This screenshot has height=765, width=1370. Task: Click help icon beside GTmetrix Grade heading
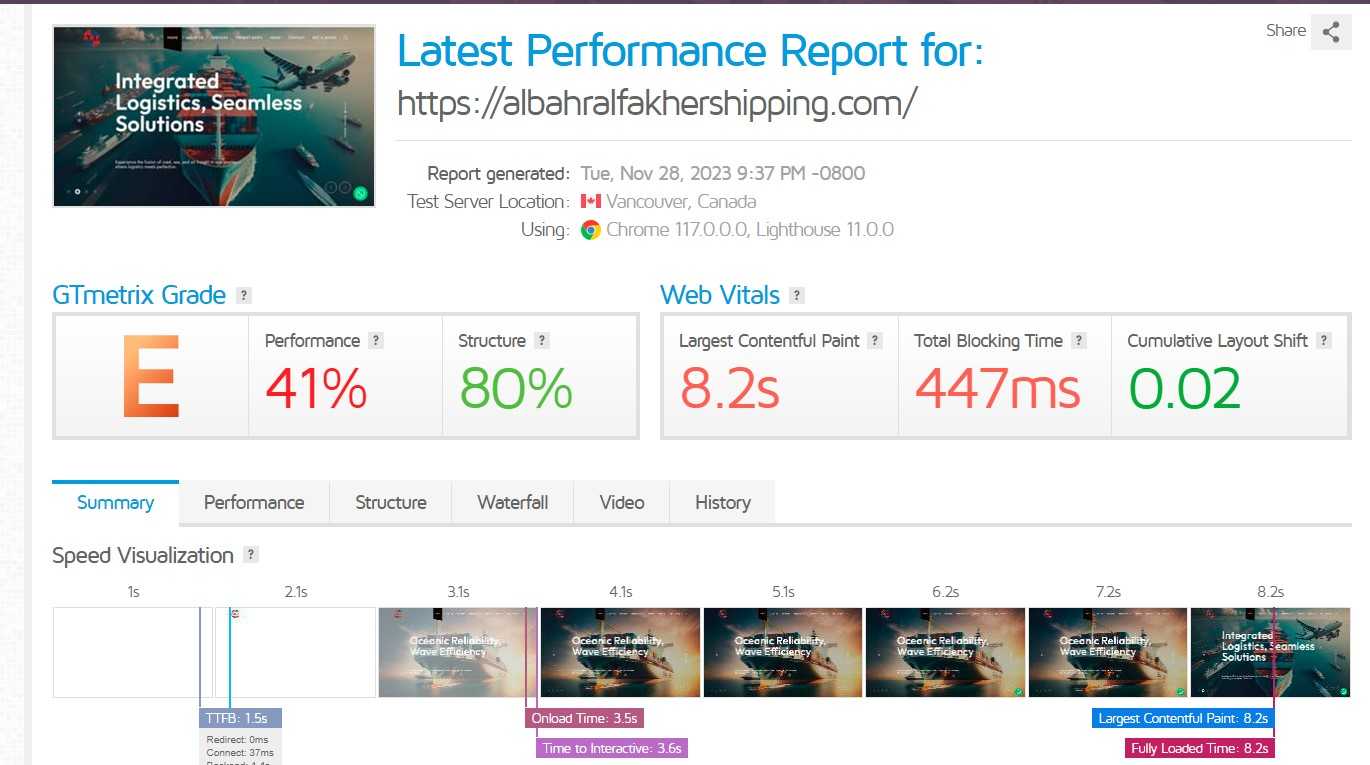pos(244,296)
